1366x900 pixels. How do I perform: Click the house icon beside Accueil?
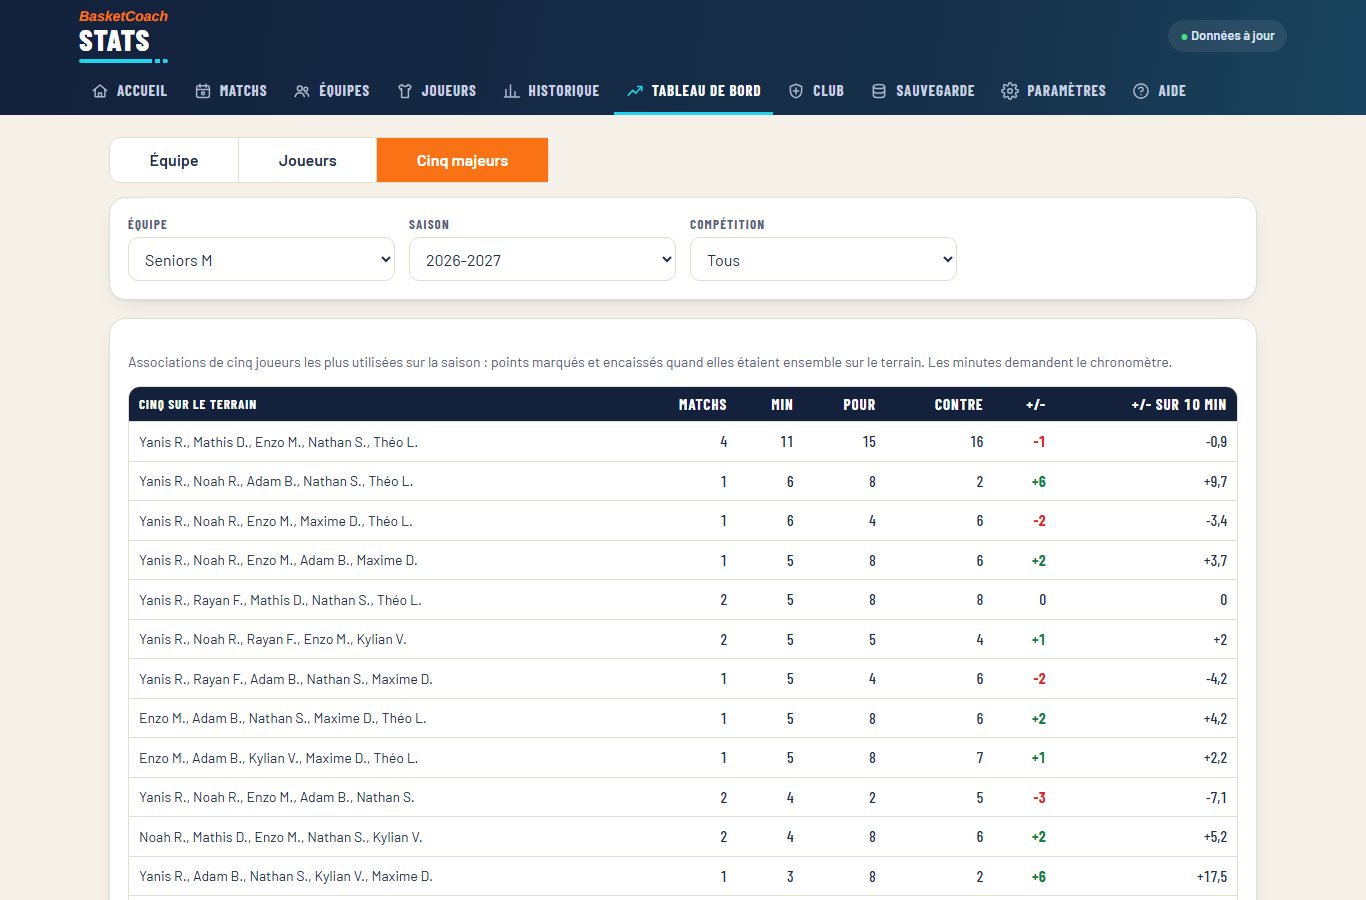click(100, 91)
